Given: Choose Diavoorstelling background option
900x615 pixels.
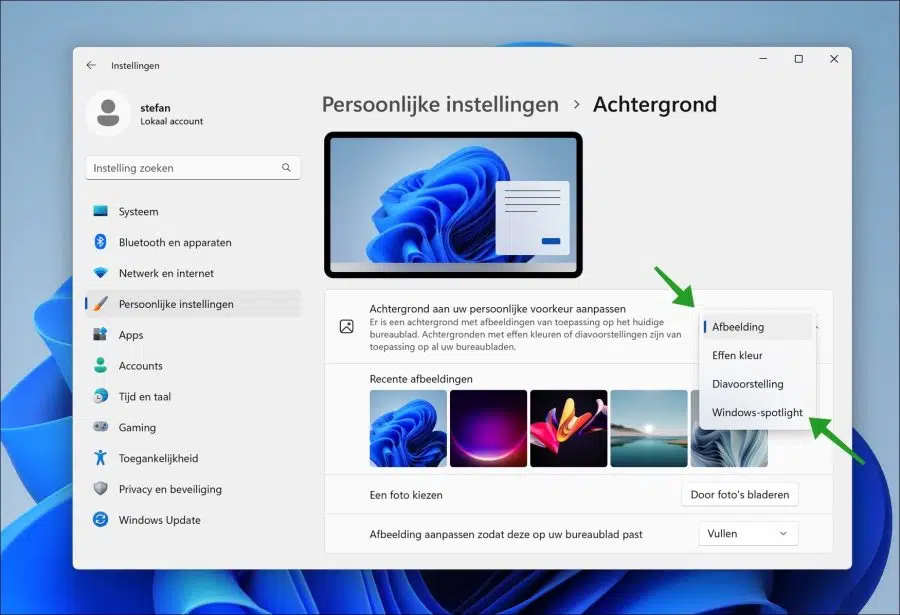Looking at the screenshot, I should coord(757,384).
